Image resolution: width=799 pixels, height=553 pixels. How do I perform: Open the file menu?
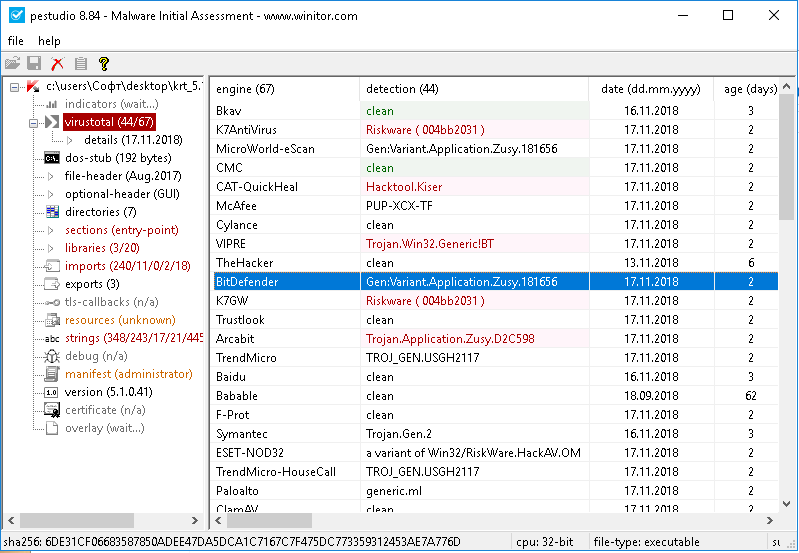(x=15, y=41)
